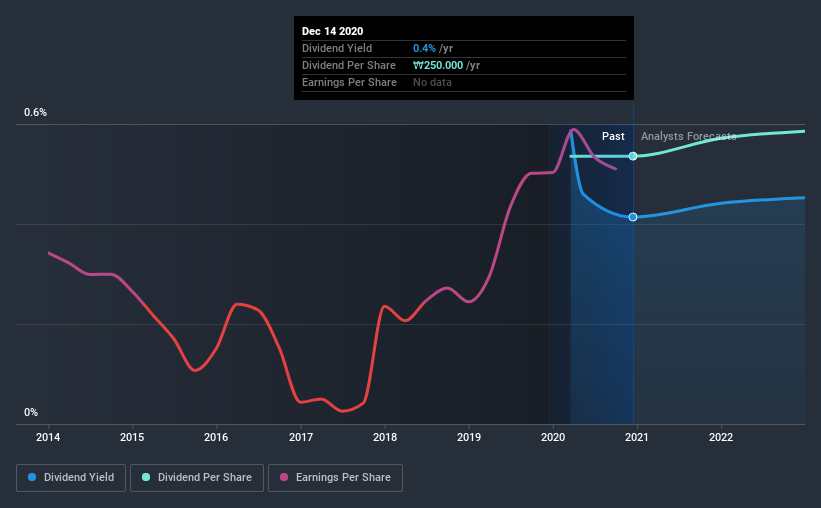Click the ₩250.000 dividend per share value
Image resolution: width=821 pixels, height=508 pixels.
pyautogui.click(x=438, y=65)
